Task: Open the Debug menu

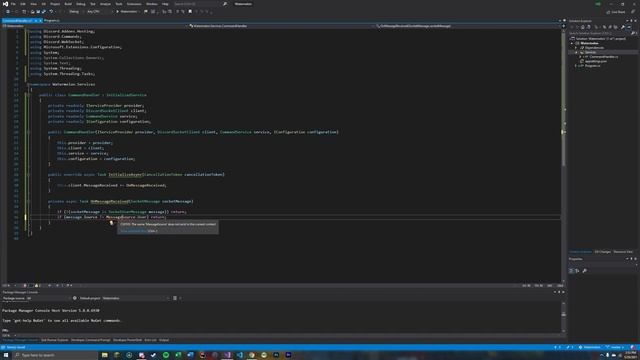Action: point(81,4)
